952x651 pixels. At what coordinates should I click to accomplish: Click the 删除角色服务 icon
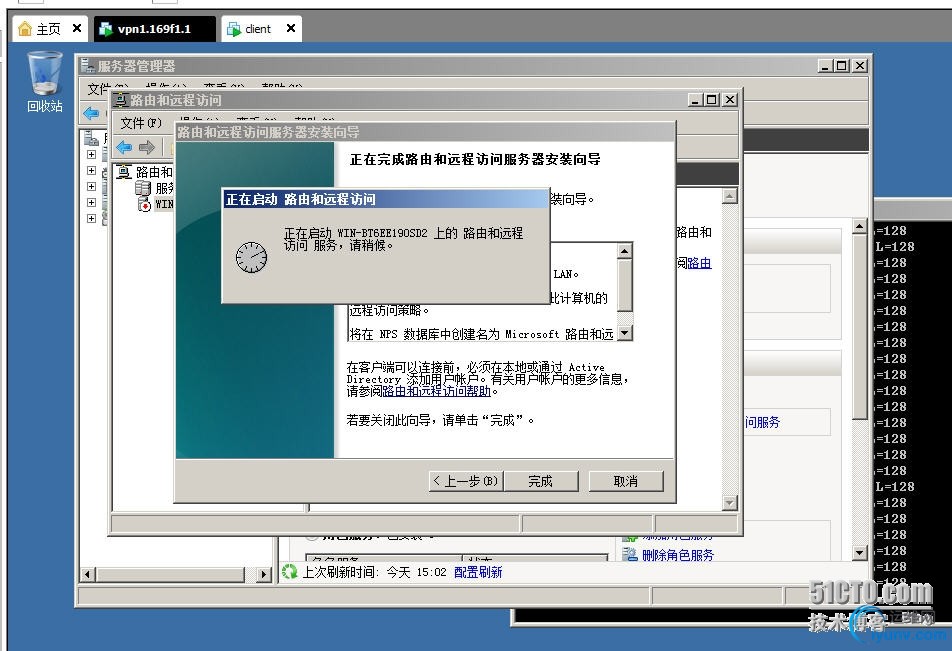pos(630,554)
